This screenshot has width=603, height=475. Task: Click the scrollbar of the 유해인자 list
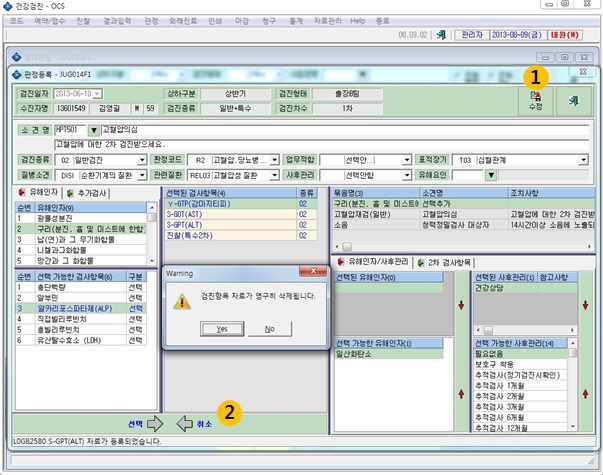click(152, 234)
